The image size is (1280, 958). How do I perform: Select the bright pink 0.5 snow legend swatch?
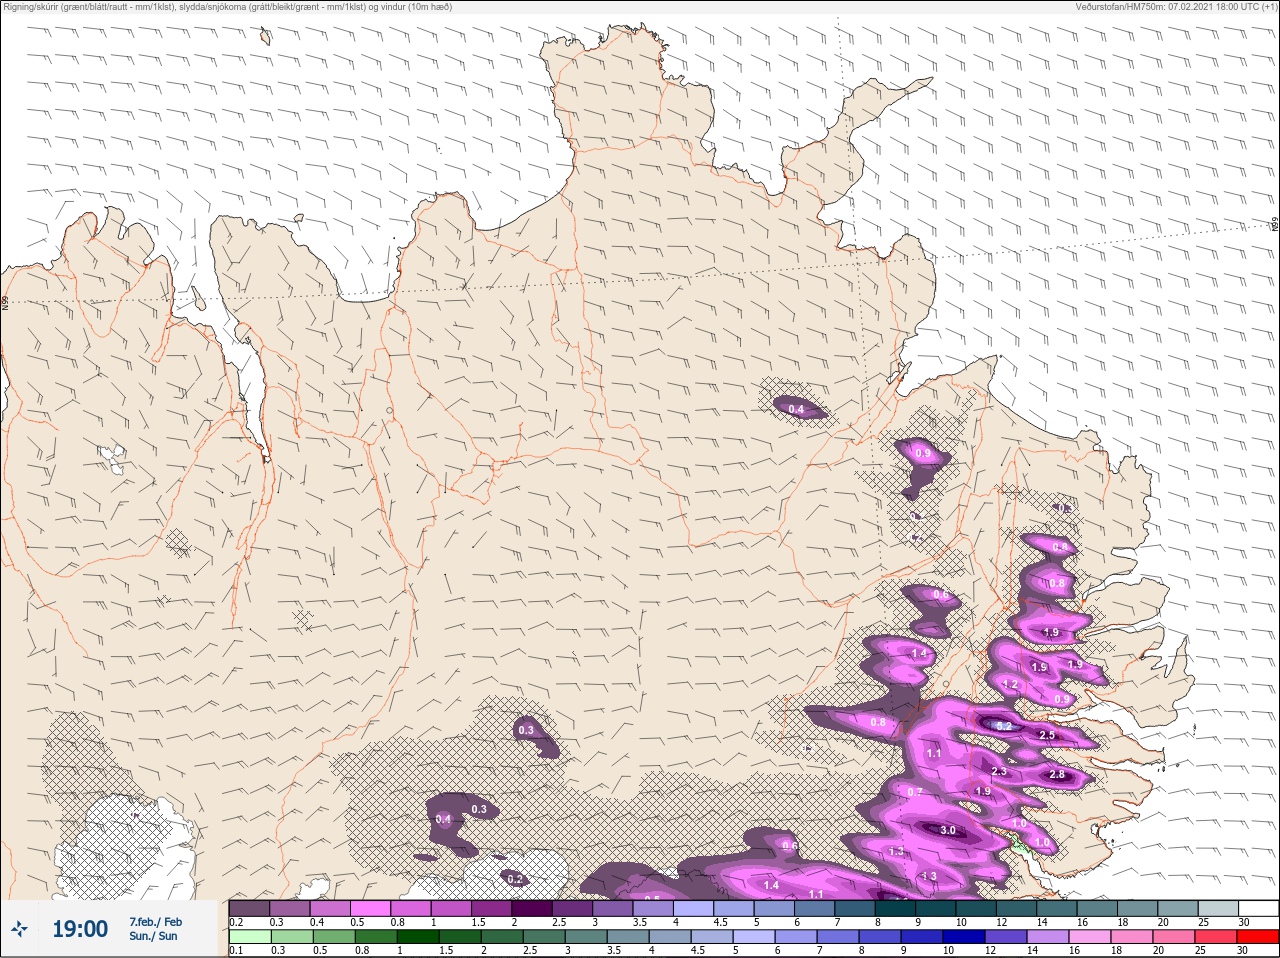[x=370, y=907]
